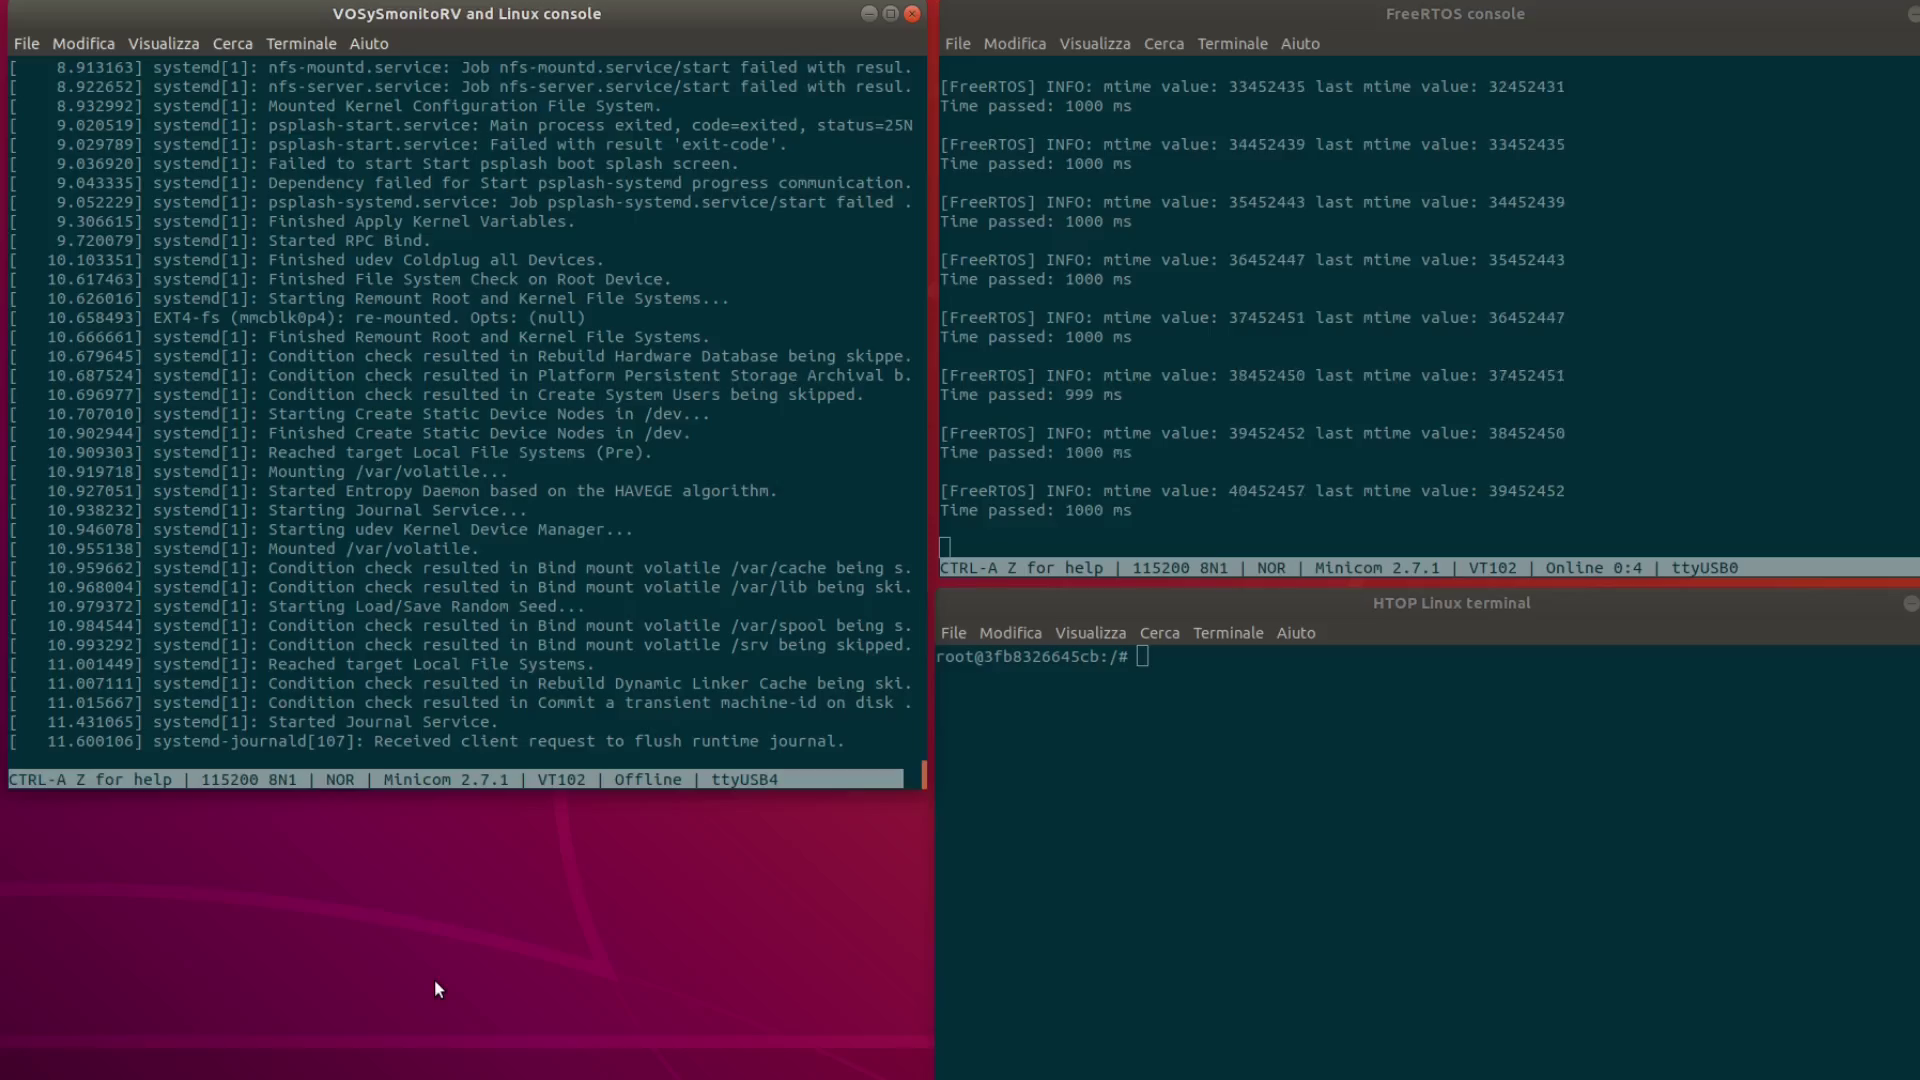
Task: Click 'CTRL-A Z for help' in VOSySmonitoRV console
Action: 90,779
